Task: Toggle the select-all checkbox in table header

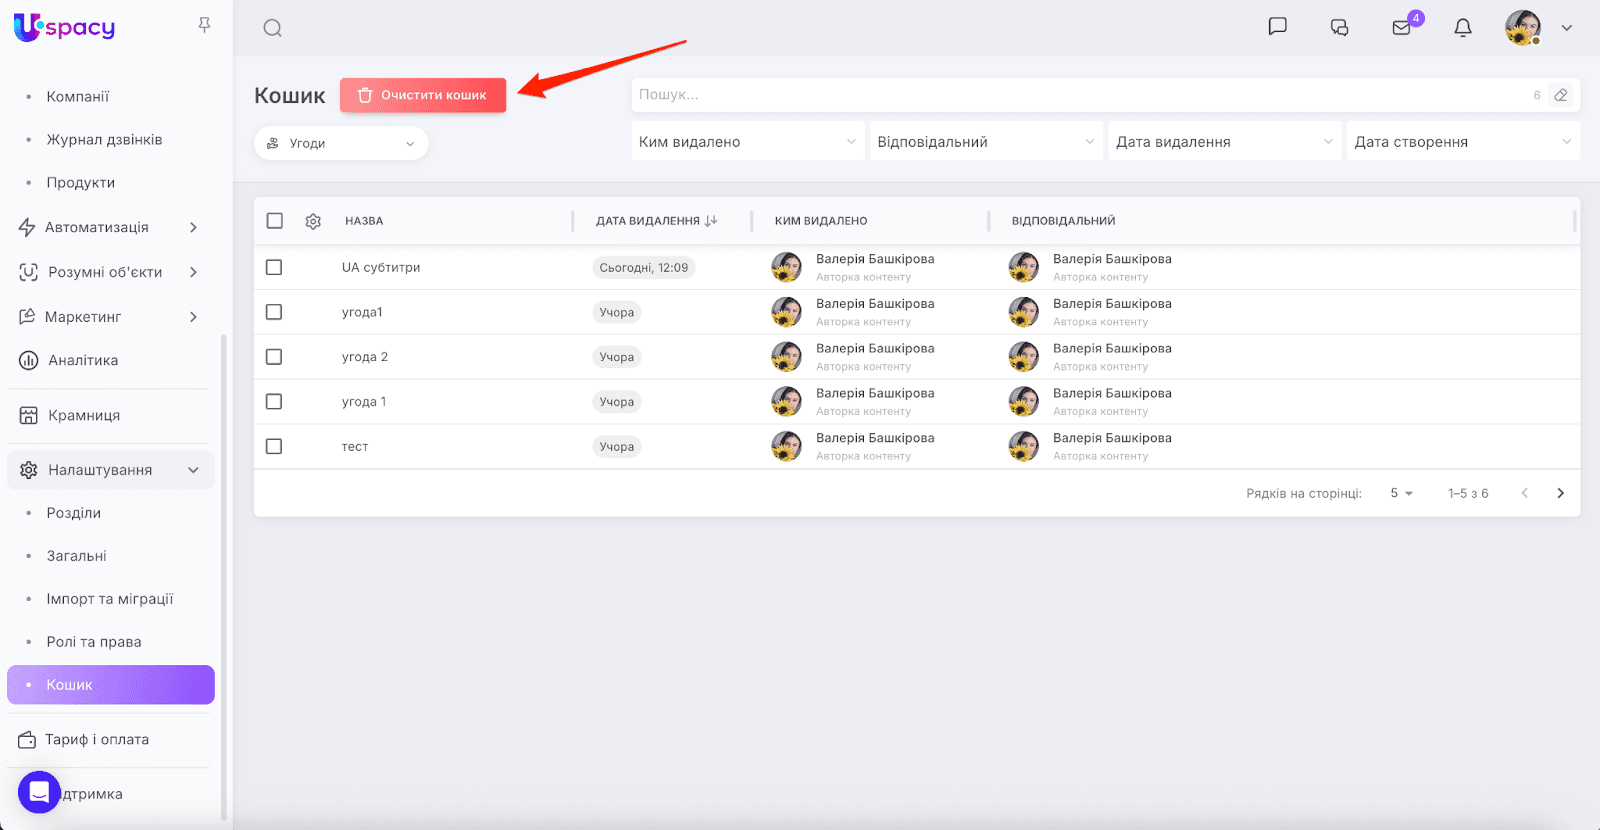Action: point(275,221)
